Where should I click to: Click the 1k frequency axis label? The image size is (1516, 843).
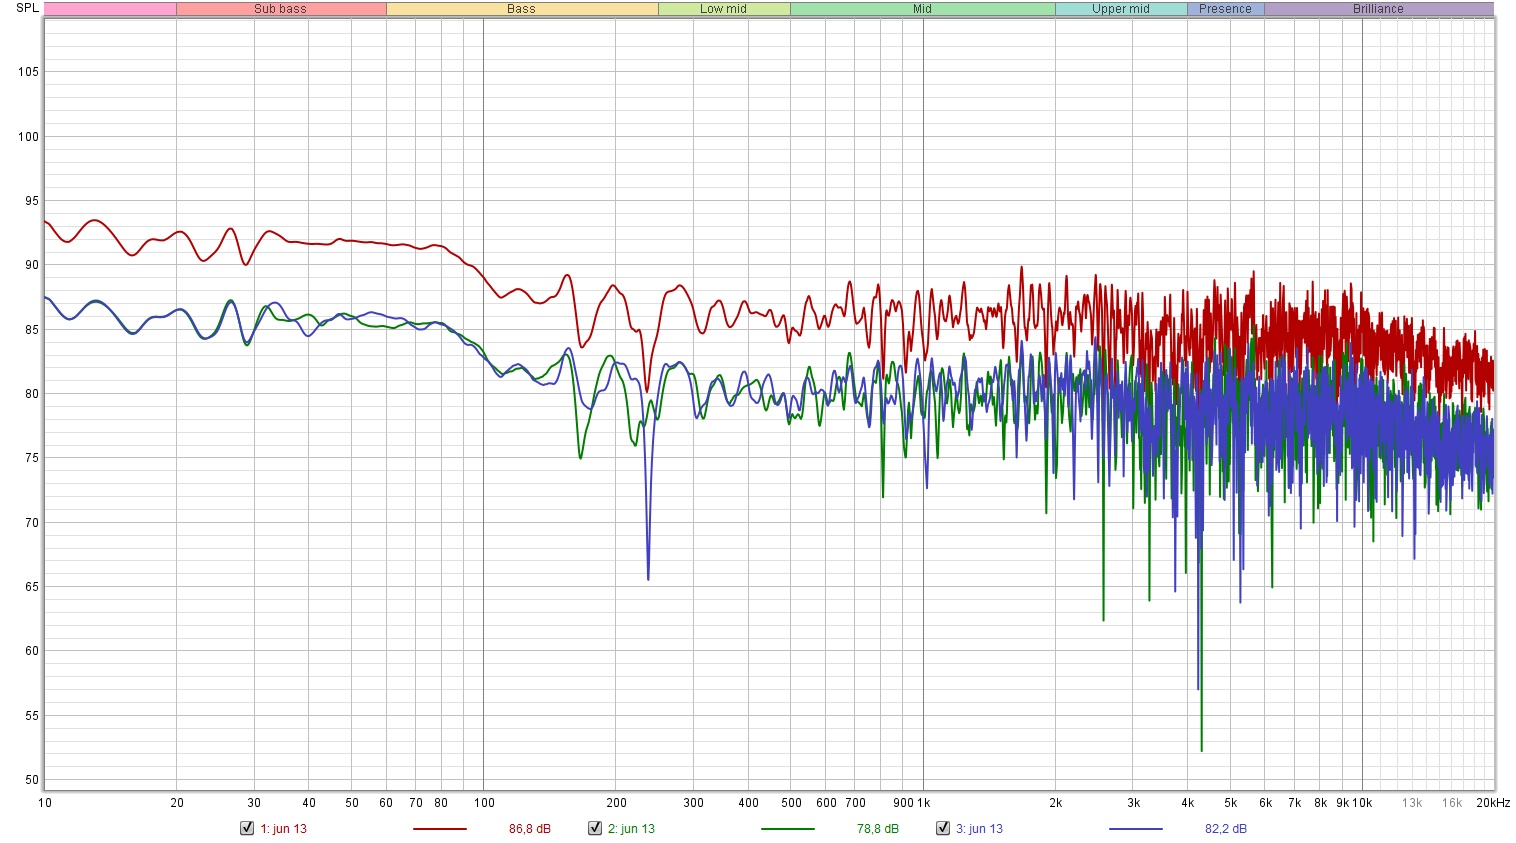(924, 803)
